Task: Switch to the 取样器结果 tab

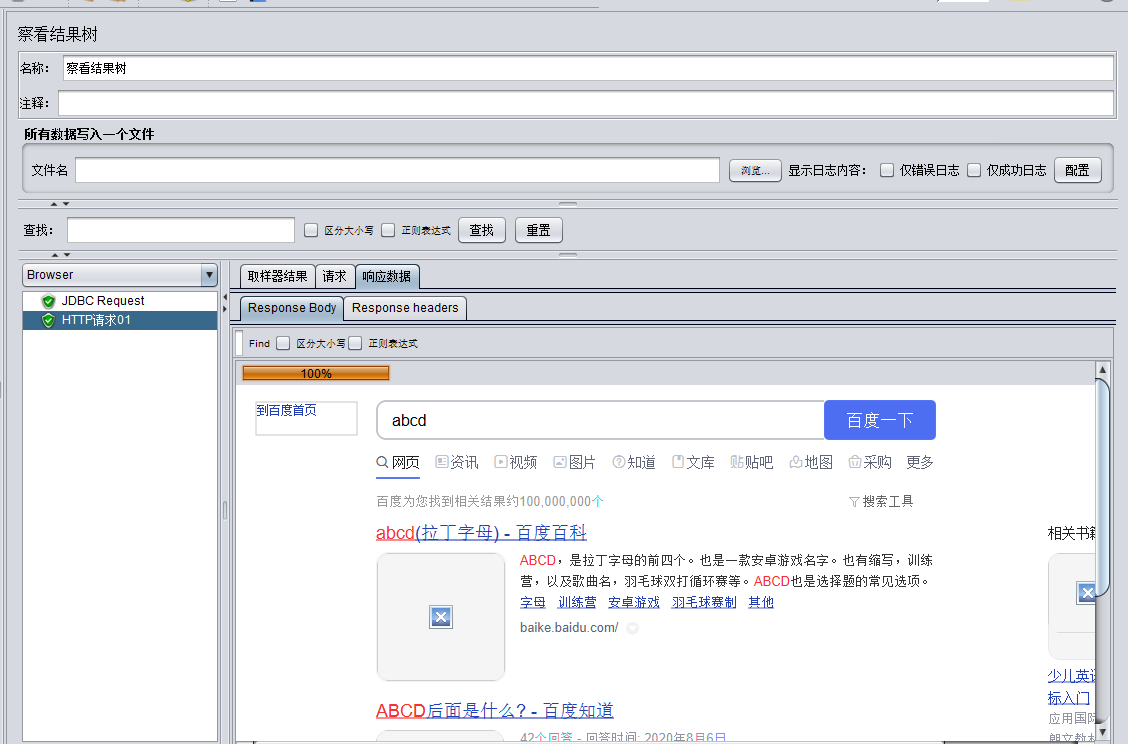Action: (x=277, y=276)
